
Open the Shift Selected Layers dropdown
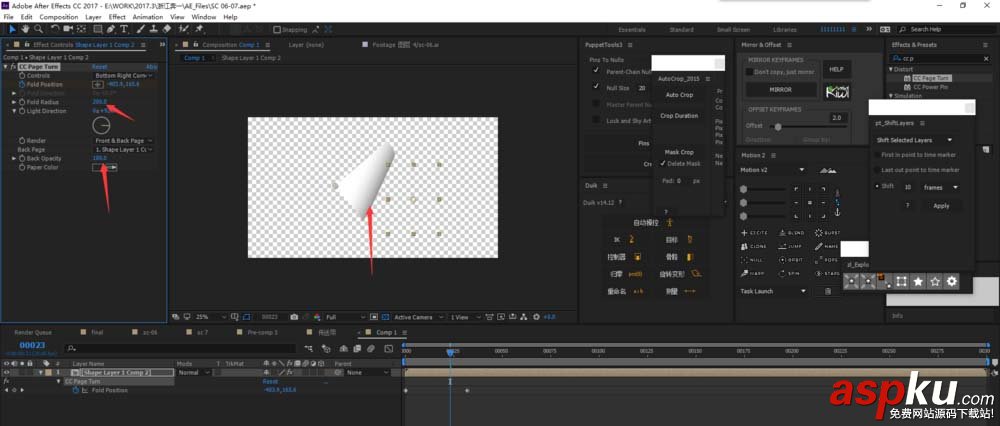(914, 140)
